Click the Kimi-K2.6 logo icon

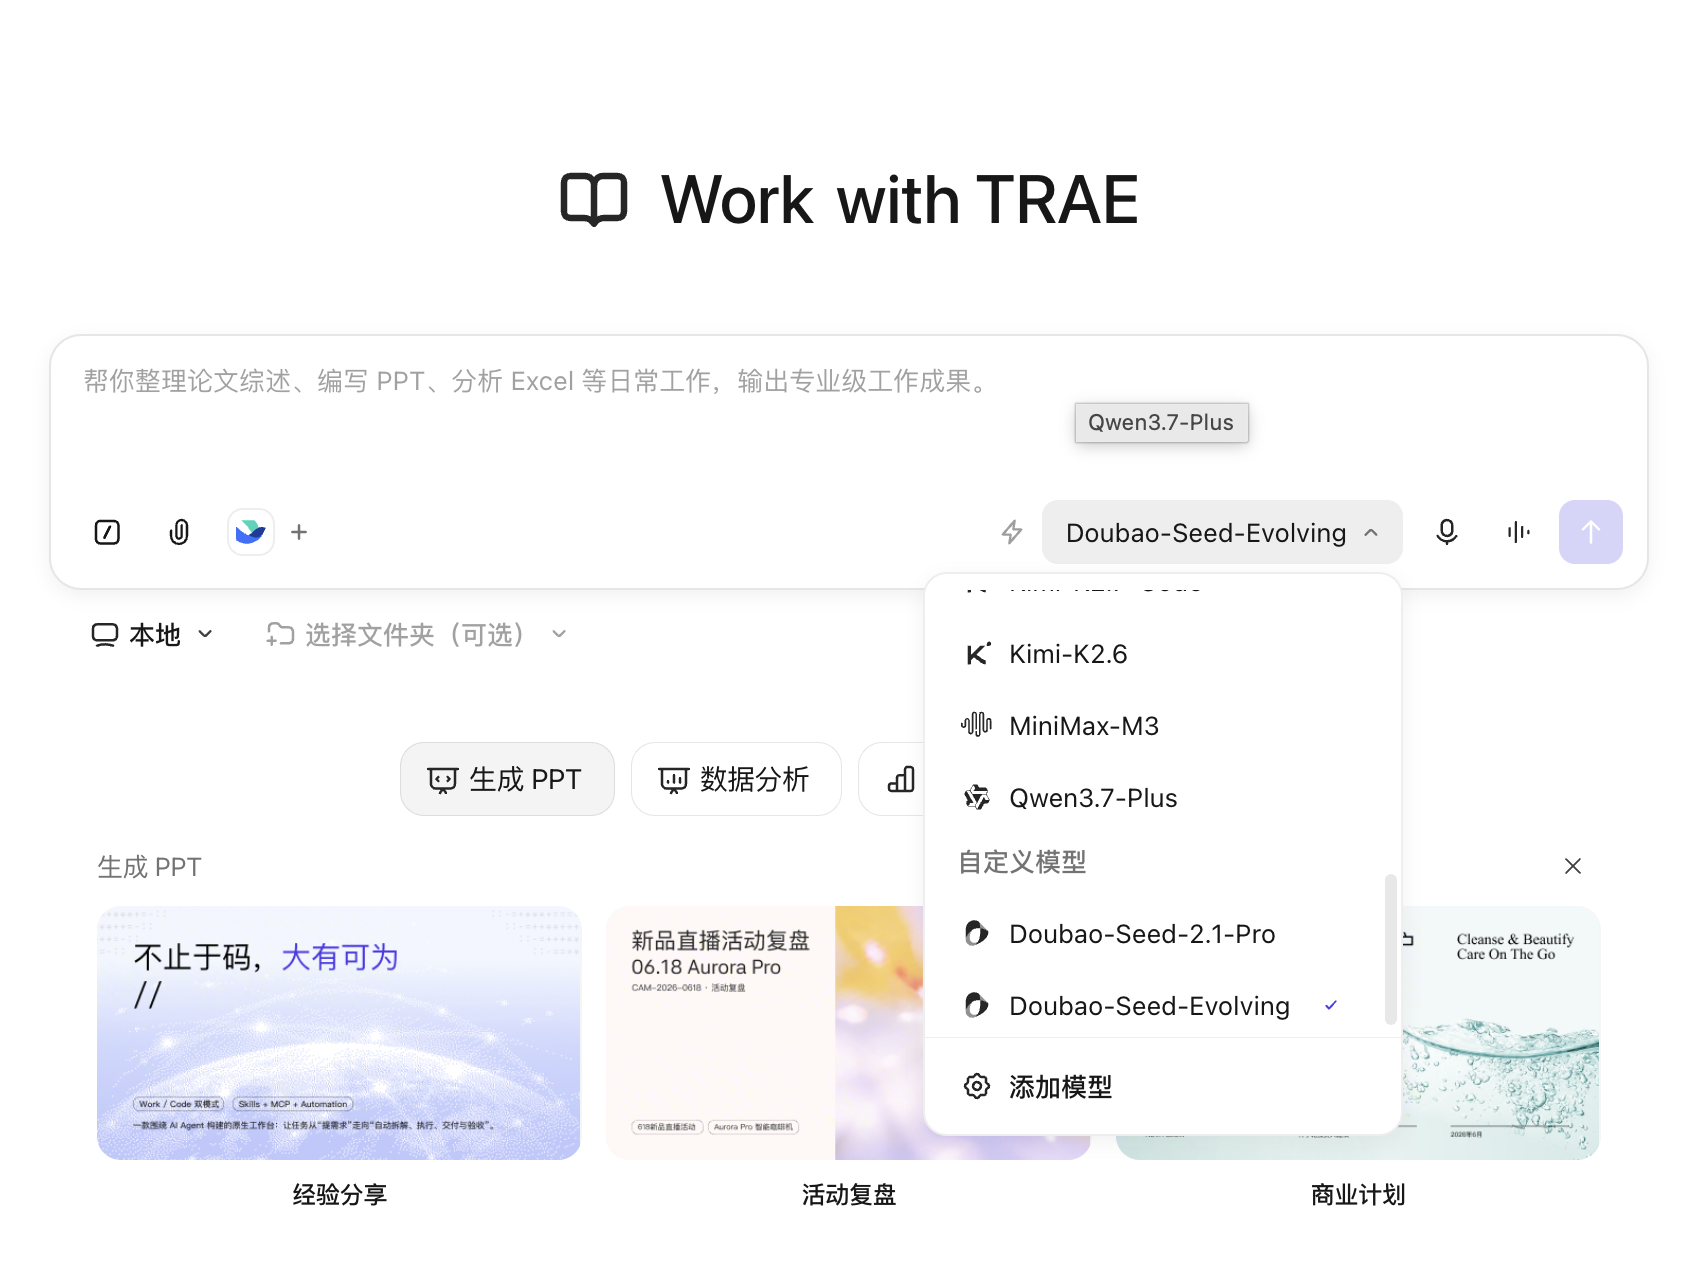[977, 654]
